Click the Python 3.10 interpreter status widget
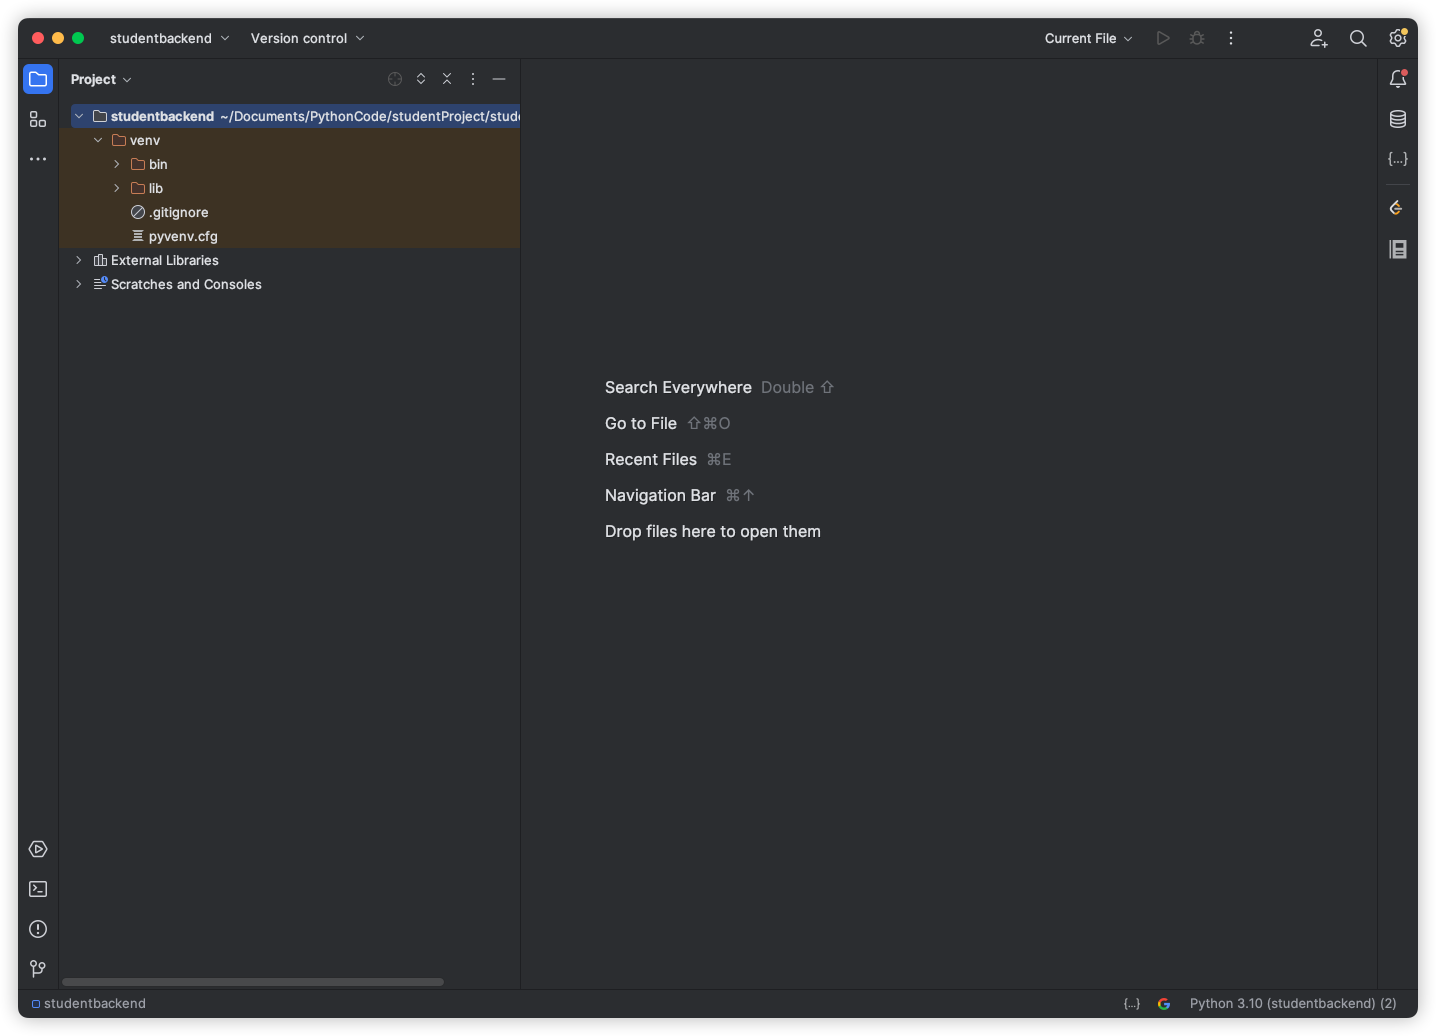1436x1036 pixels. pyautogui.click(x=1292, y=1003)
